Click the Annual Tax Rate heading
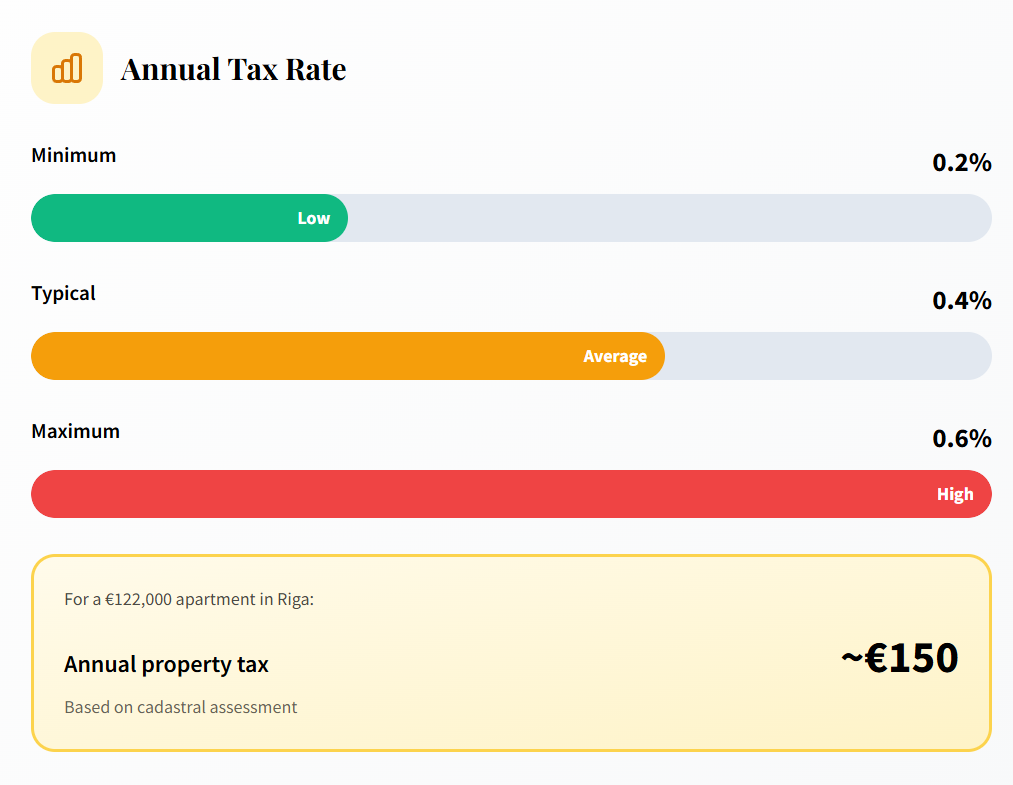The width and height of the screenshot is (1013, 785). click(233, 69)
